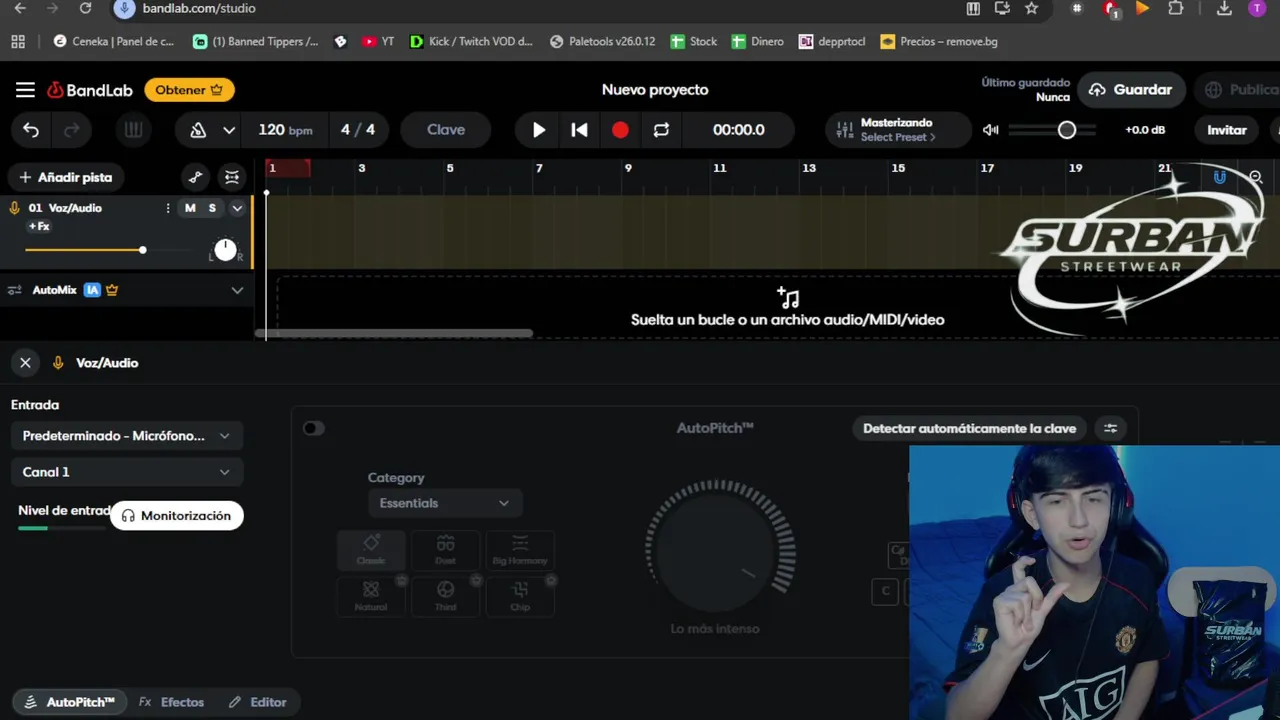The height and width of the screenshot is (720, 1280).
Task: Reload the browser page
Action: 85,8
